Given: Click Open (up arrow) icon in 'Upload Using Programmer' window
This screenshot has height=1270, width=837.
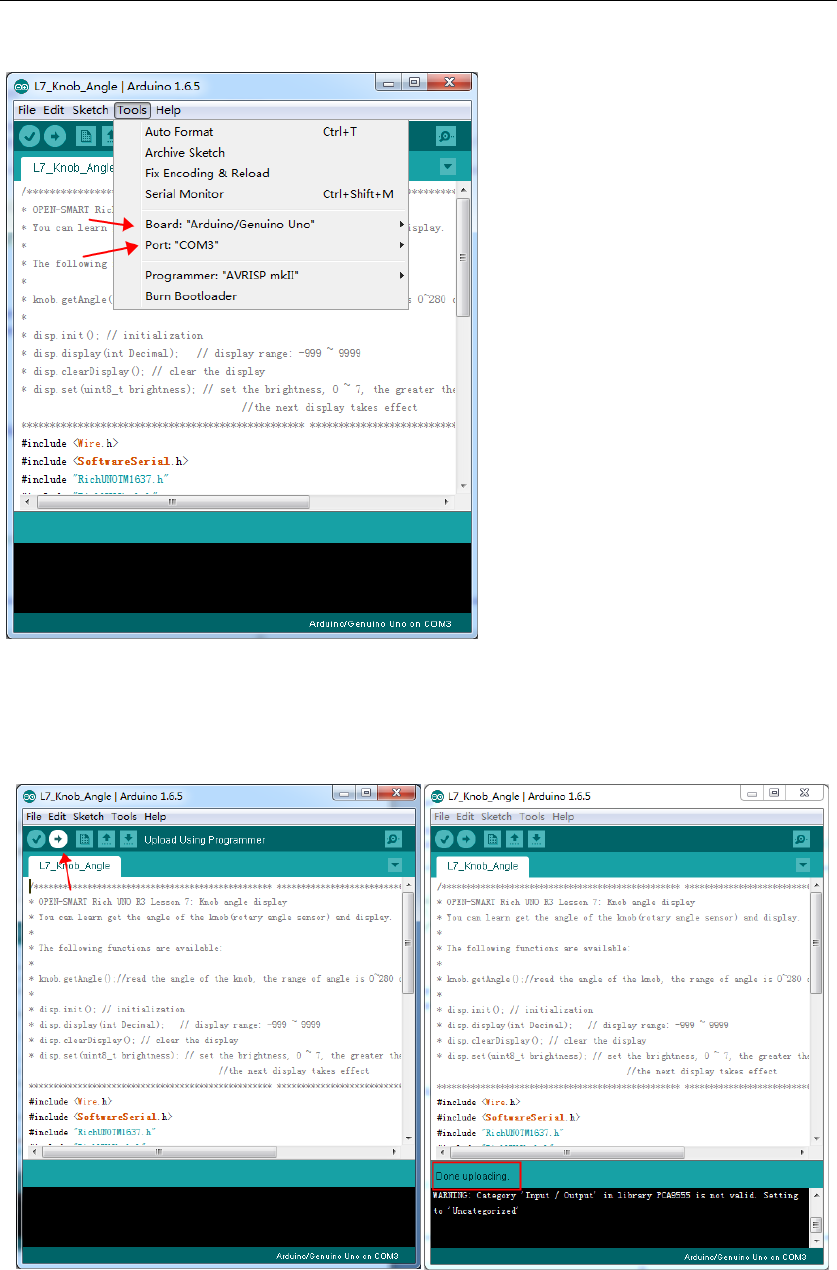Looking at the screenshot, I should click(107, 839).
